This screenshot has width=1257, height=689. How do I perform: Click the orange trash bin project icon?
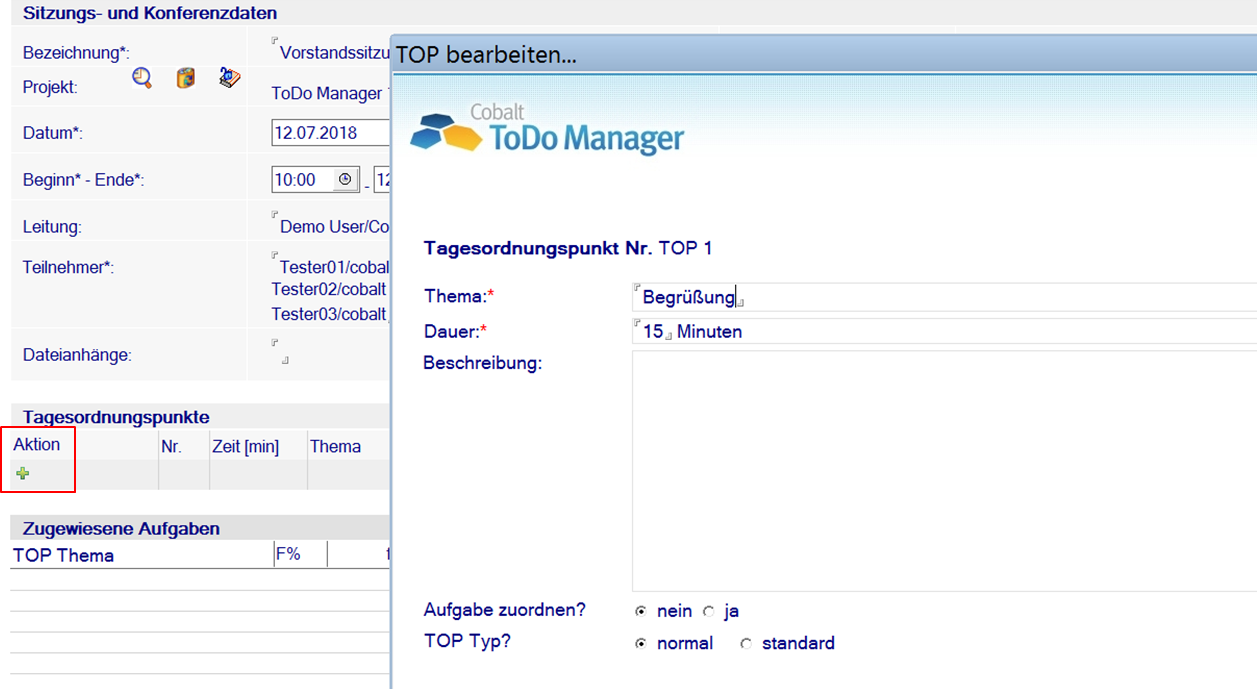186,79
